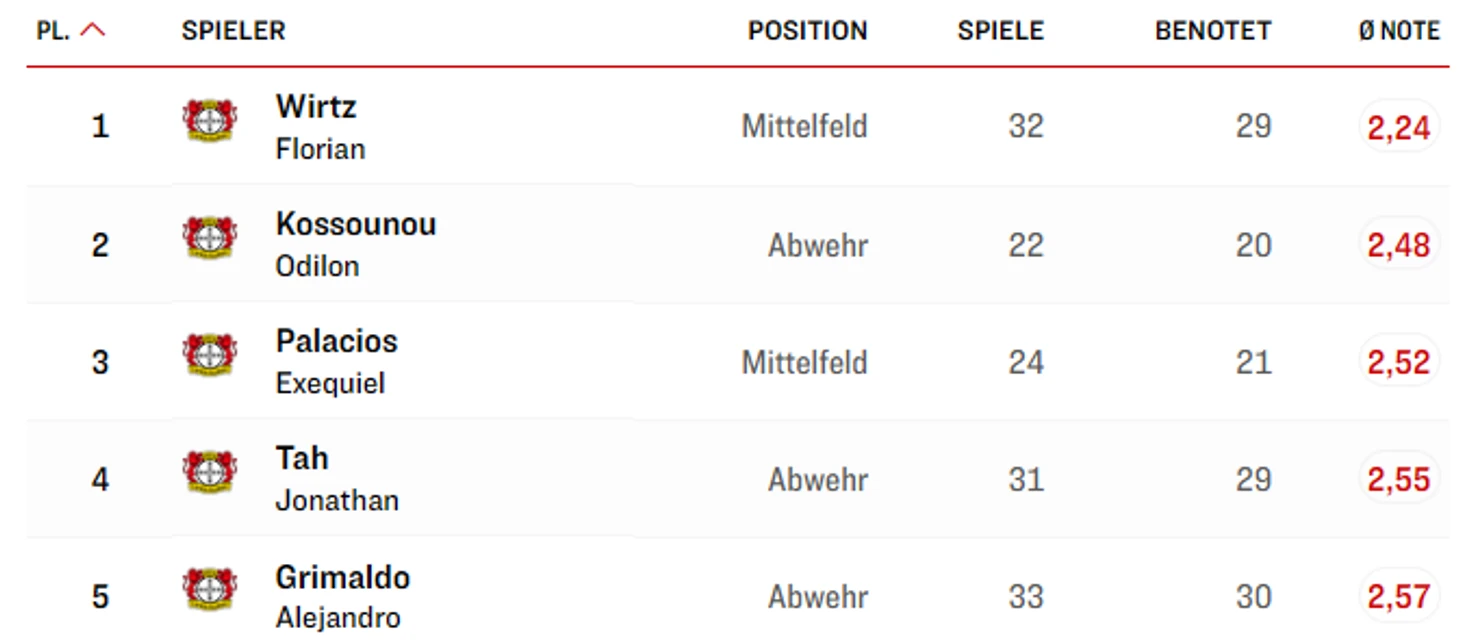Sort by the SPIELER column header
The image size is (1460, 642).
[233, 31]
